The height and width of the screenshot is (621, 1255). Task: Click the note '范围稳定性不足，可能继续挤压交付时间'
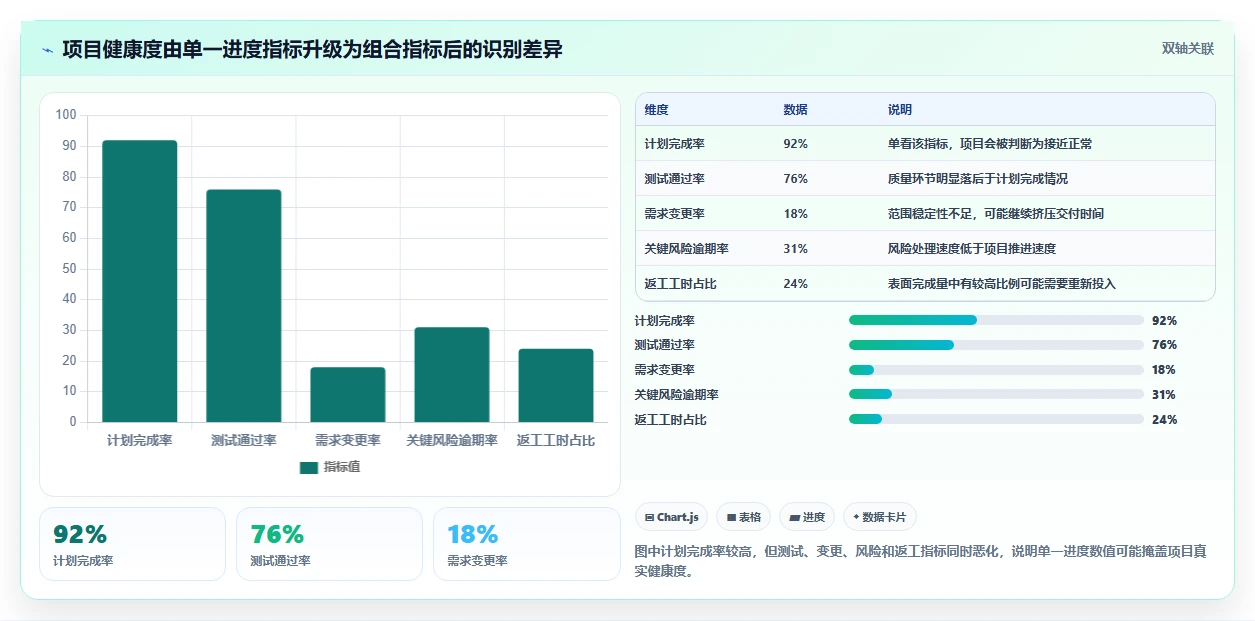click(996, 214)
